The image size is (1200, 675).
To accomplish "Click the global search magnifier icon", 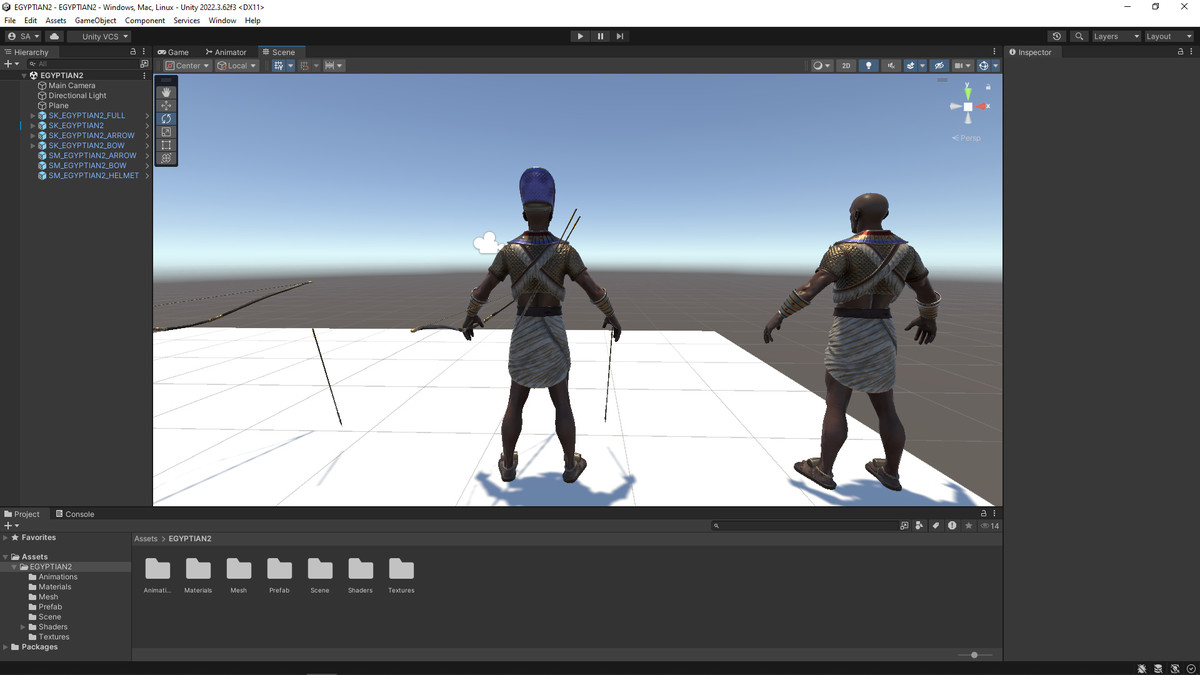I will click(1079, 36).
